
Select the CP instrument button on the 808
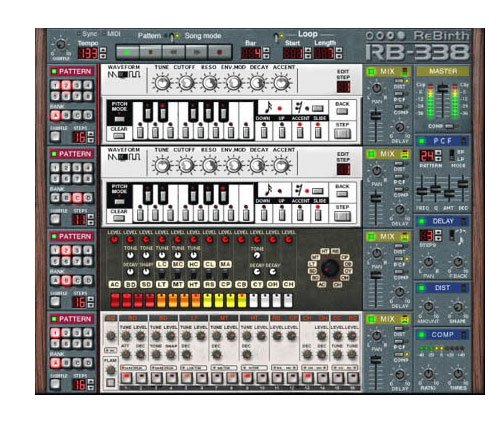coord(225,284)
